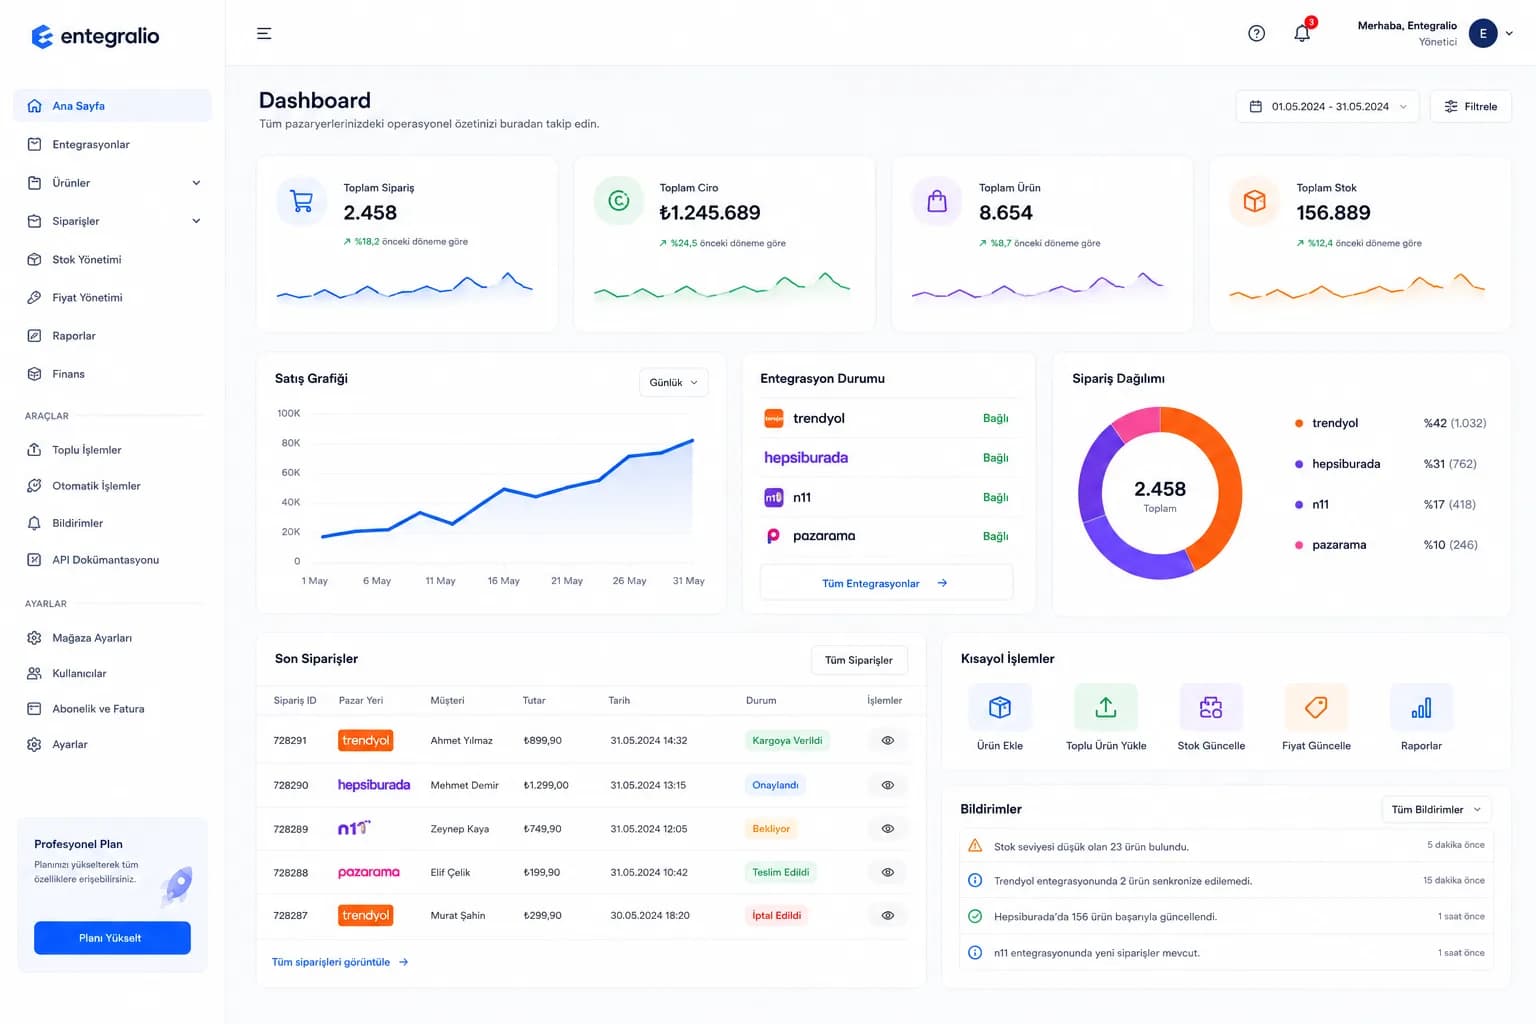The height and width of the screenshot is (1024, 1536).
Task: Click the rocket icon in Profesyonel Plan card
Action: pos(177,885)
